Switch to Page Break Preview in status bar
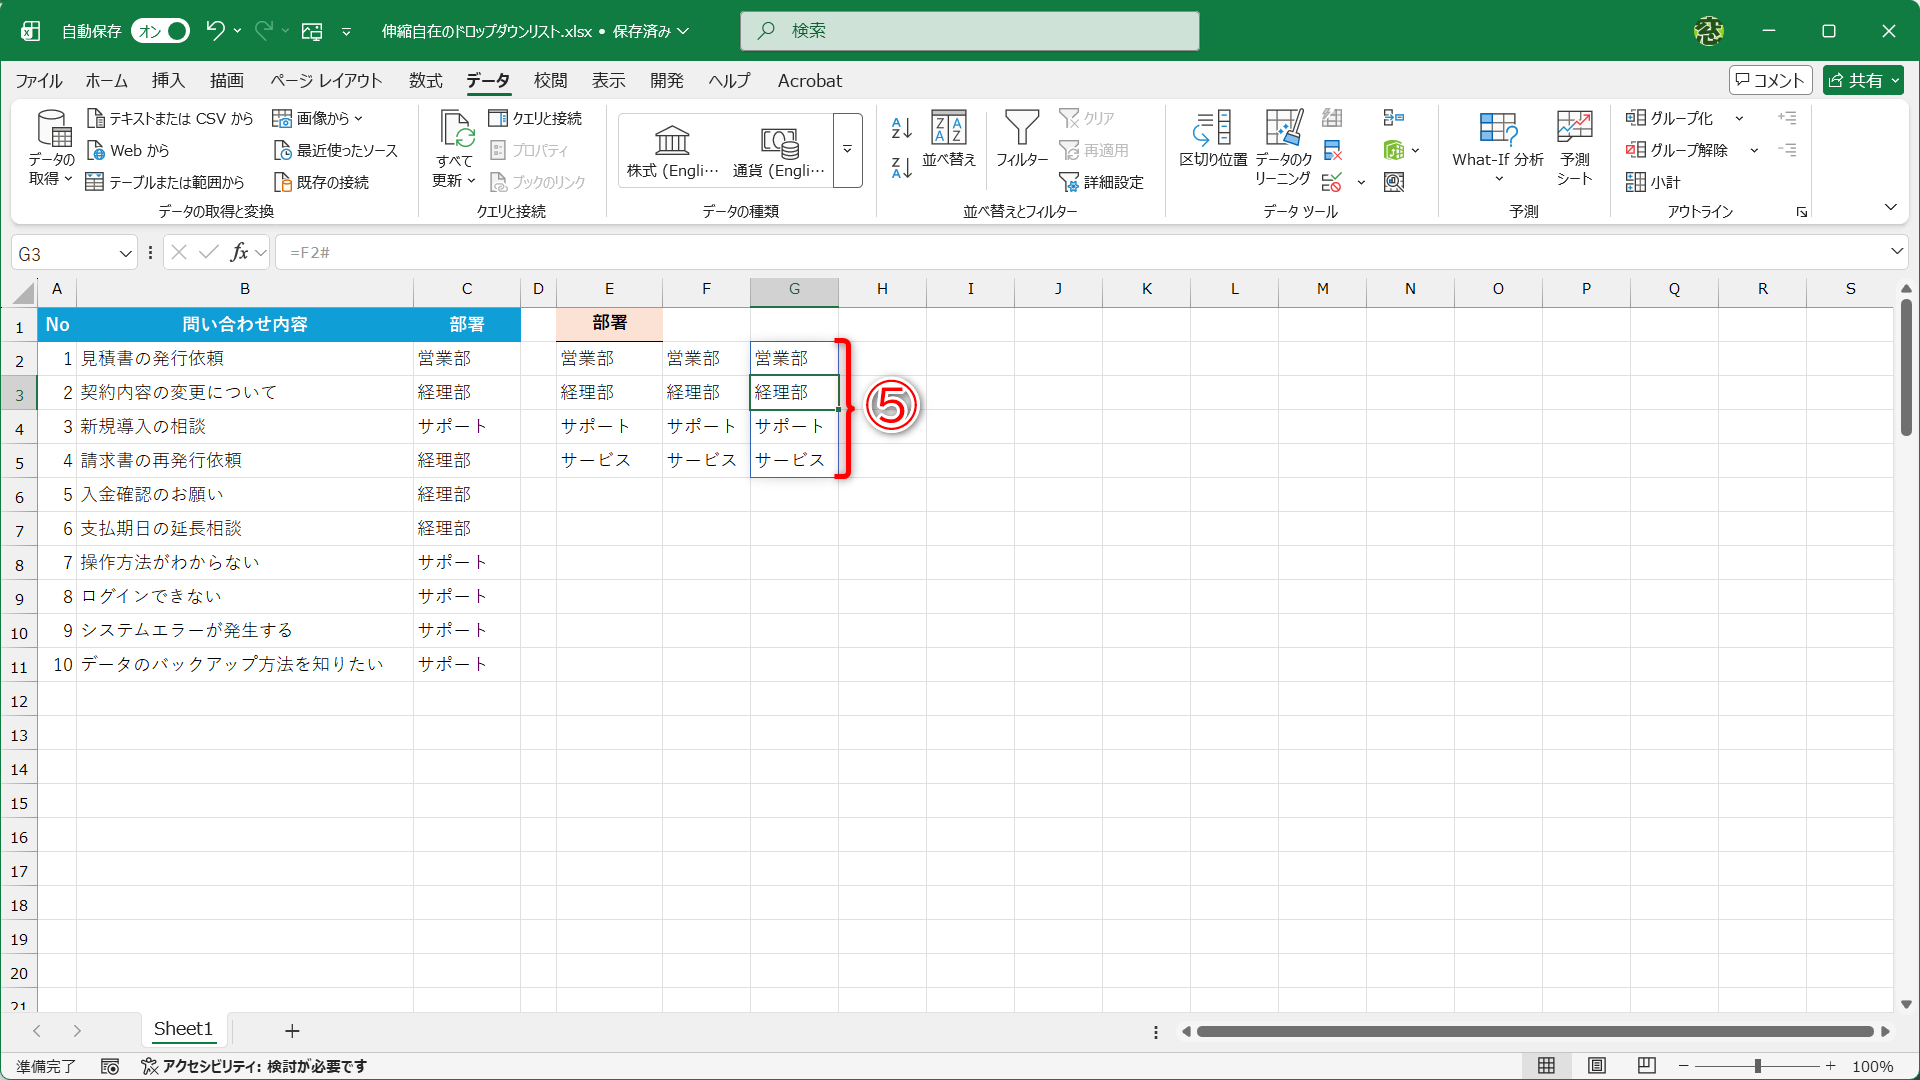This screenshot has height=1080, width=1920. coord(1647,1066)
